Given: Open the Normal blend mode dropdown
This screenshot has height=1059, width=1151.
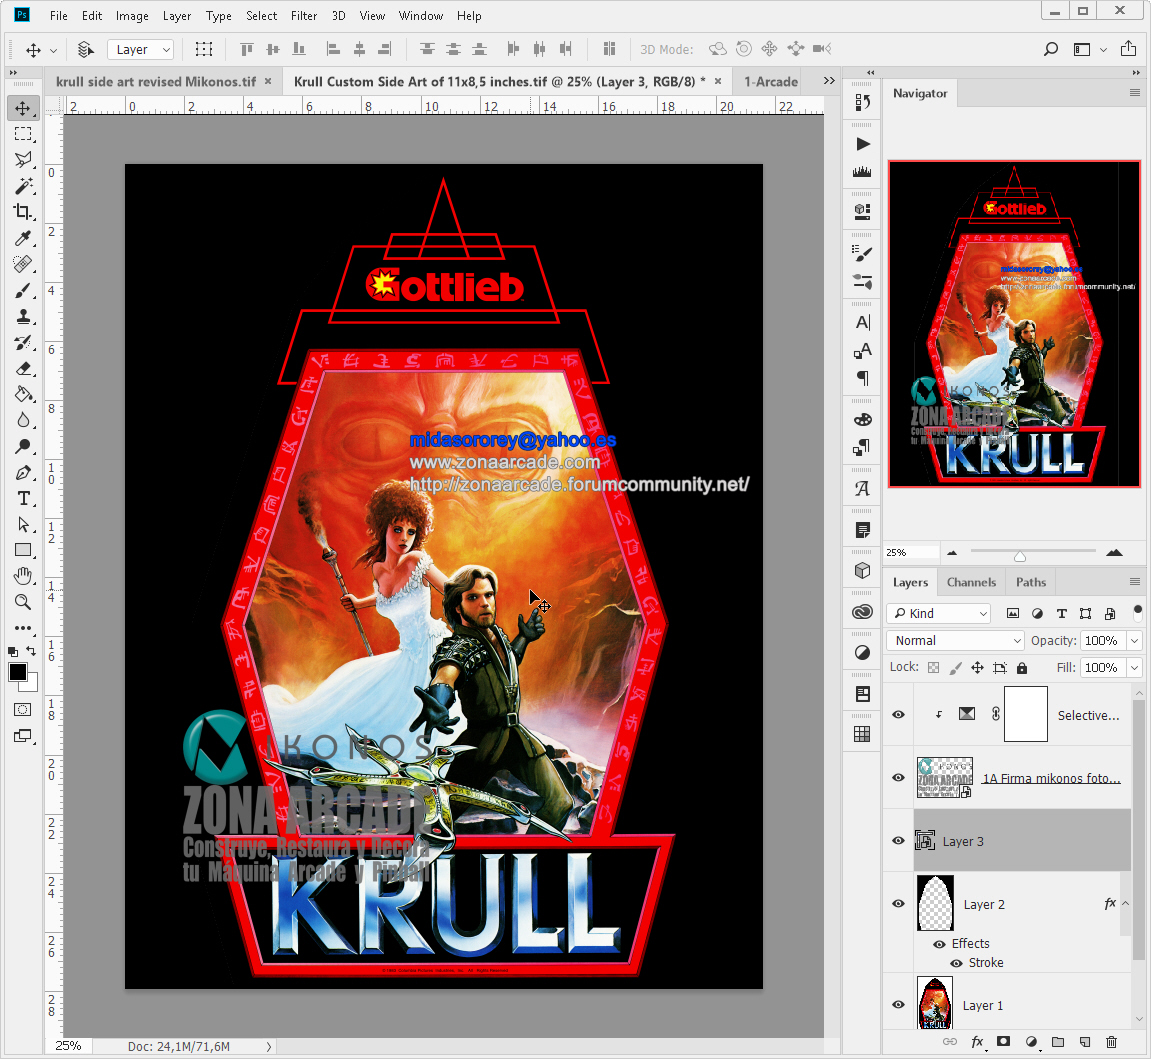Looking at the screenshot, I should [954, 640].
